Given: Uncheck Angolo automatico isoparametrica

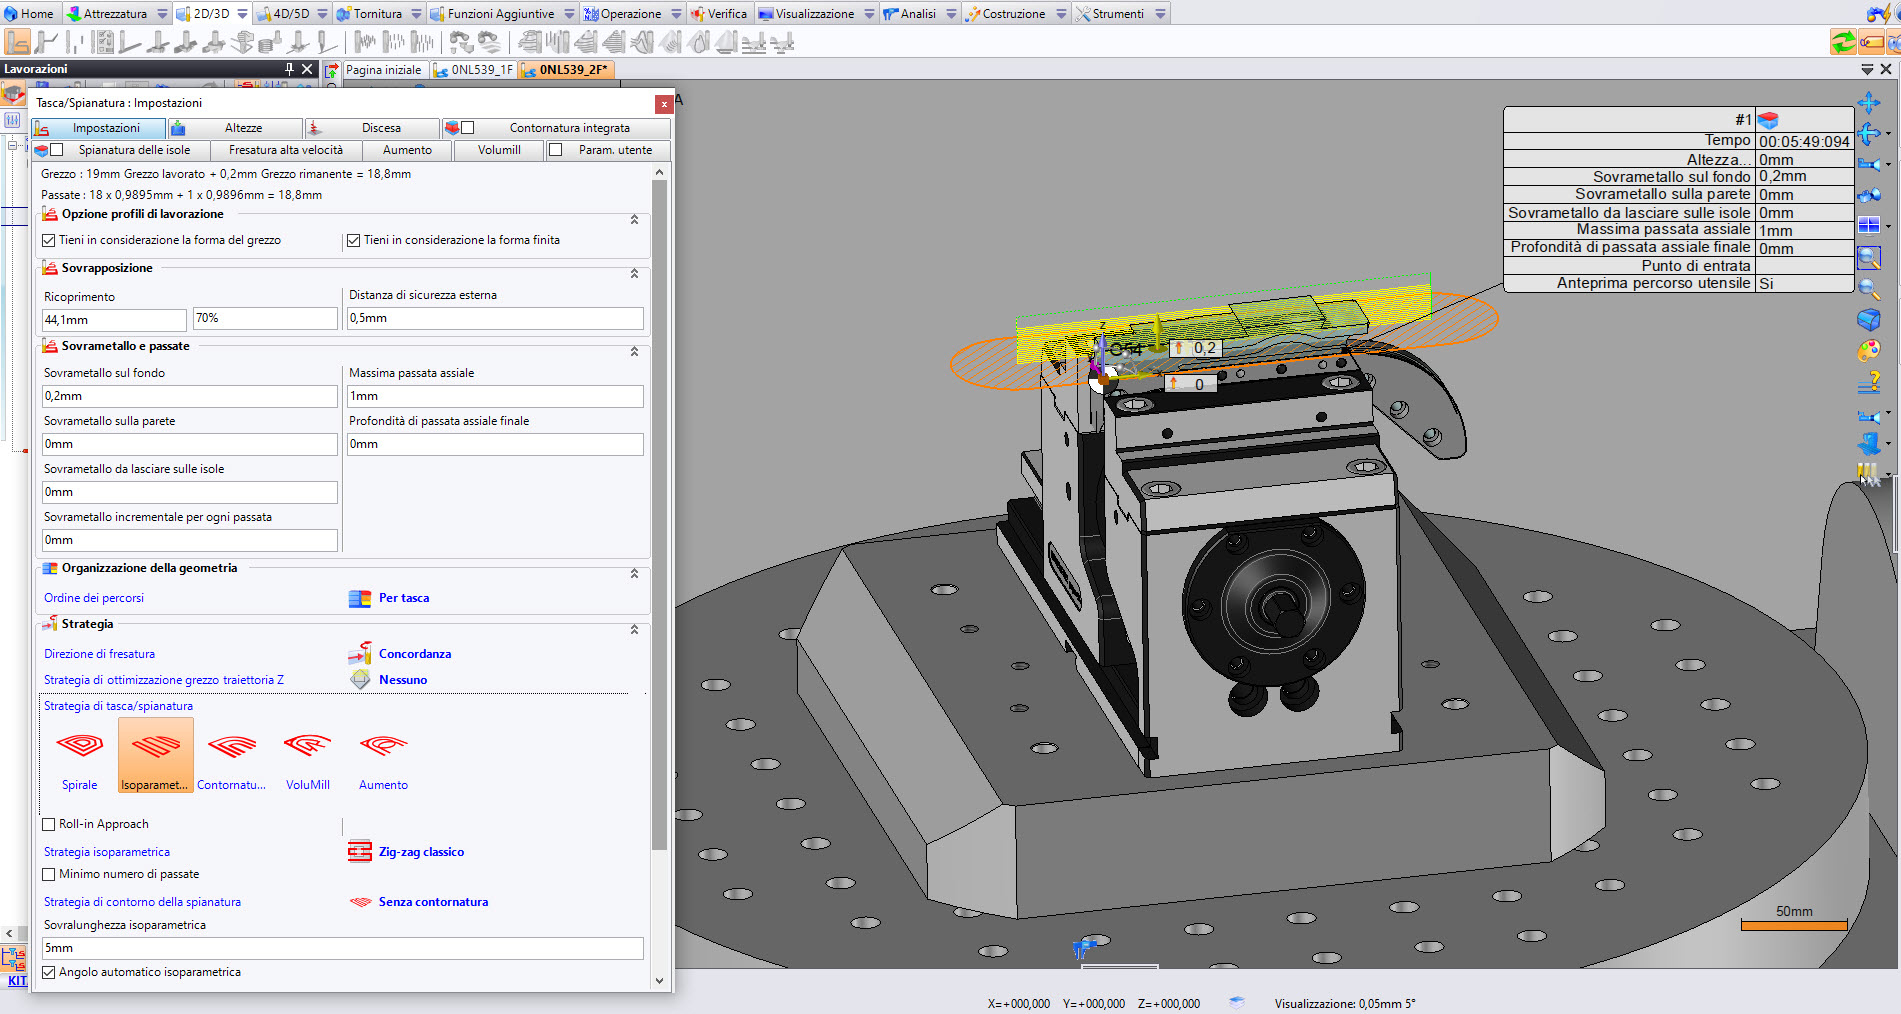Looking at the screenshot, I should (x=49, y=973).
